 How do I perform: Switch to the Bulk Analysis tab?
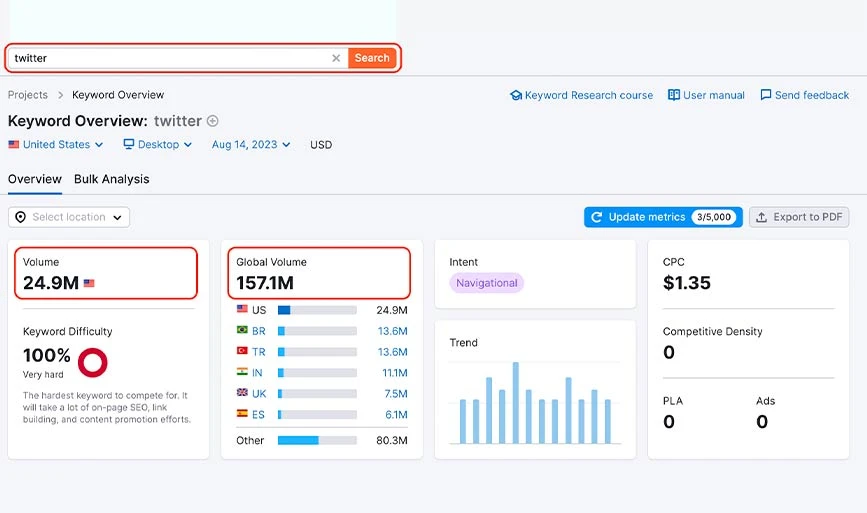pos(112,179)
